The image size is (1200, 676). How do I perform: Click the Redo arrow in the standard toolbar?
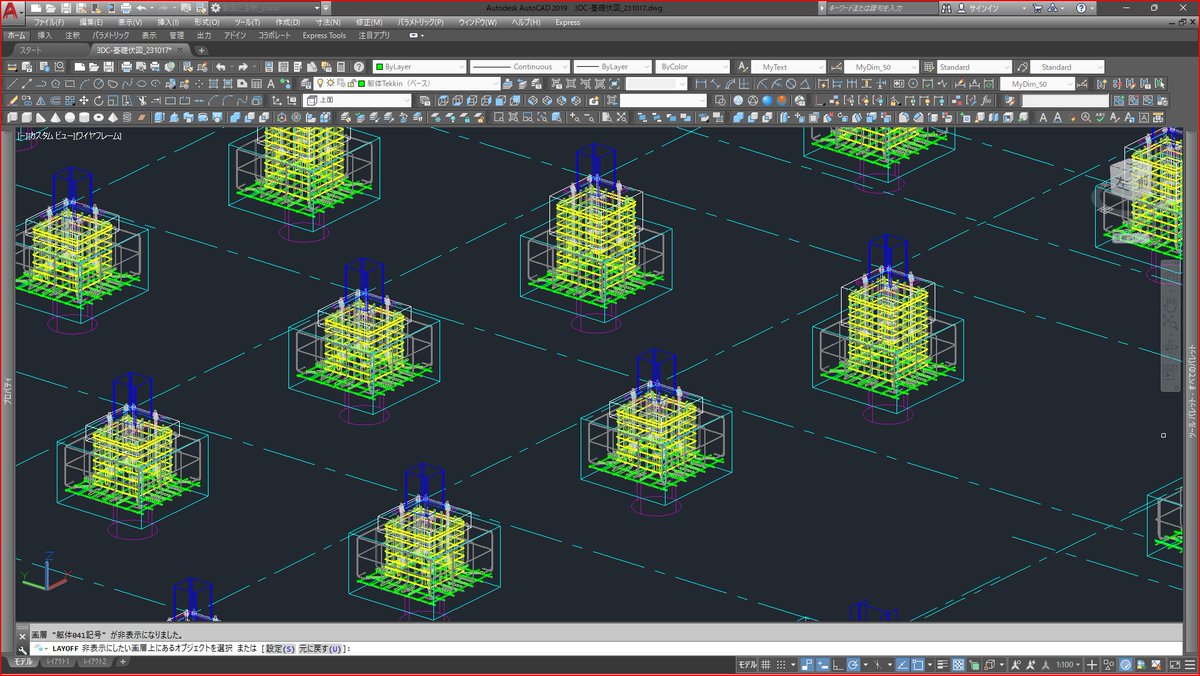(x=243, y=67)
